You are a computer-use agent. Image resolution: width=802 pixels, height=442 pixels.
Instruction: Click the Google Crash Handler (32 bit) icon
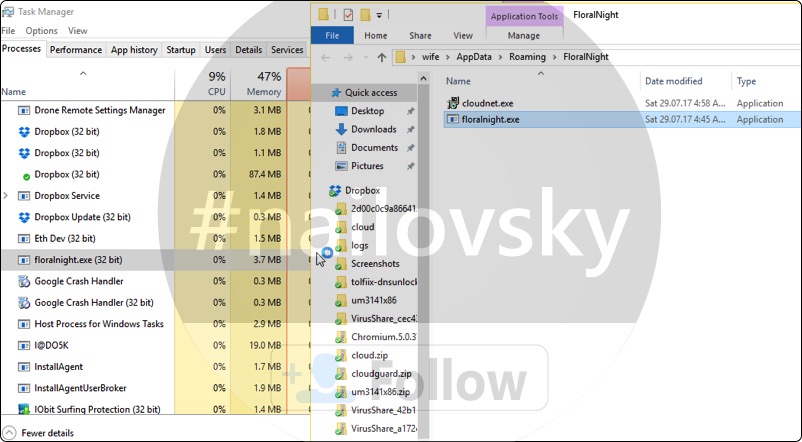pyautogui.click(x=24, y=303)
